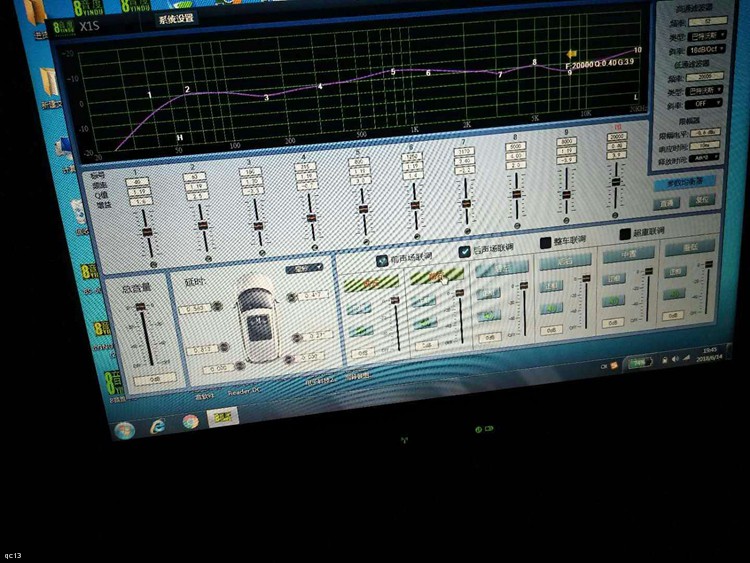Click the EQ band 5 node on curve
750x563 pixels.
pos(393,72)
